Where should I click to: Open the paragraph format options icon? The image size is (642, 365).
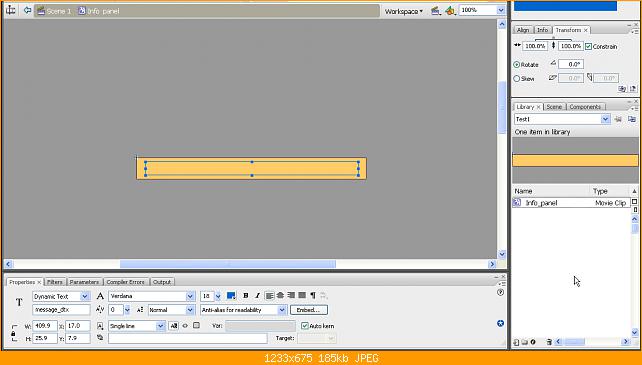tap(313, 295)
